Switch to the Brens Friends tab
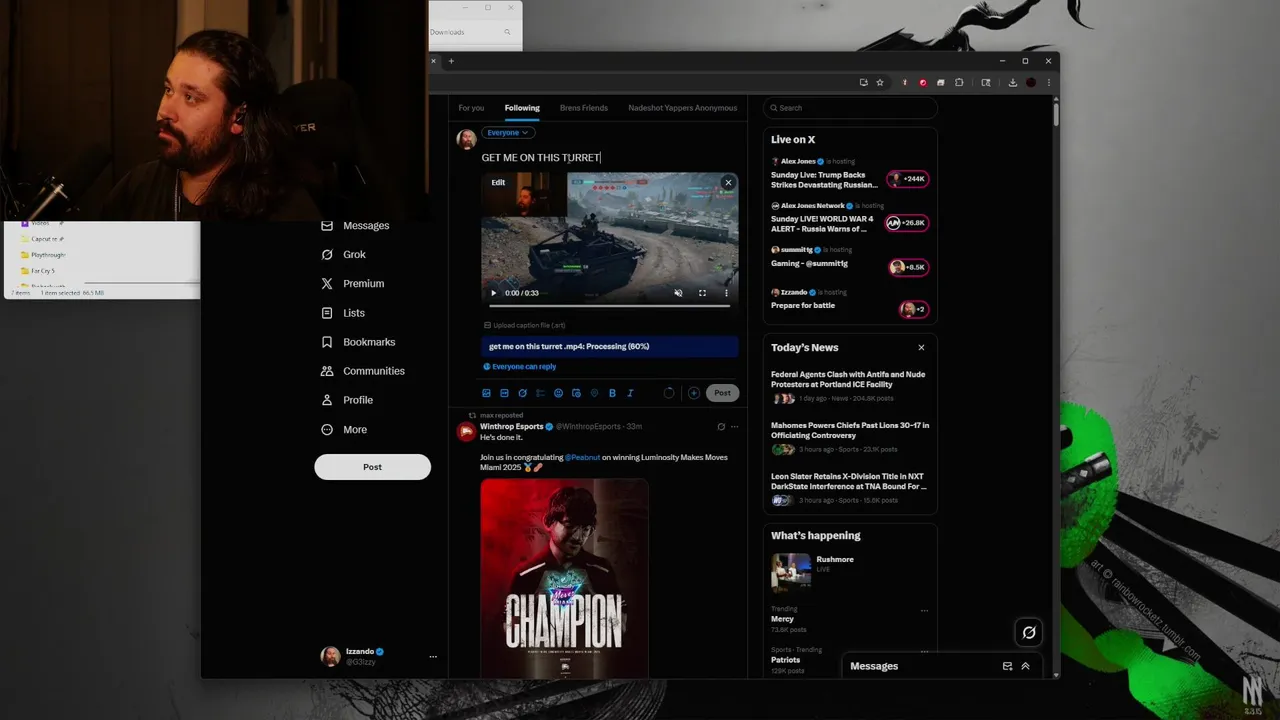 pos(584,108)
